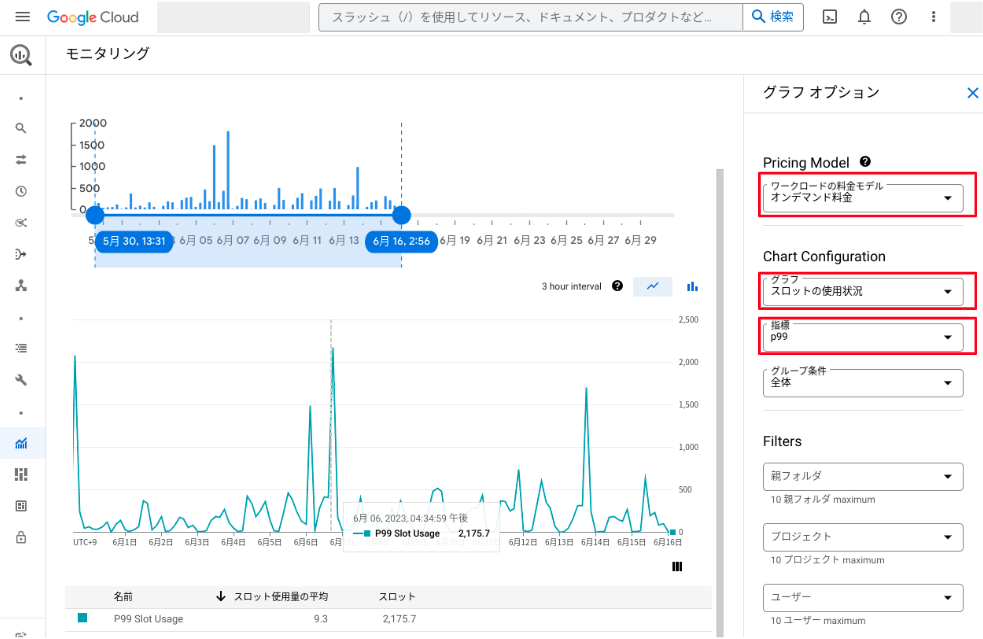Close the グラフ オプション panel
Viewport: 983px width, 639px height.
(972, 92)
